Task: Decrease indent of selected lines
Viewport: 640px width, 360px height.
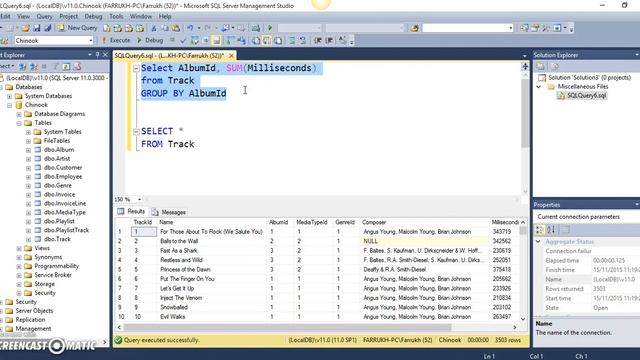Action: click(x=318, y=40)
